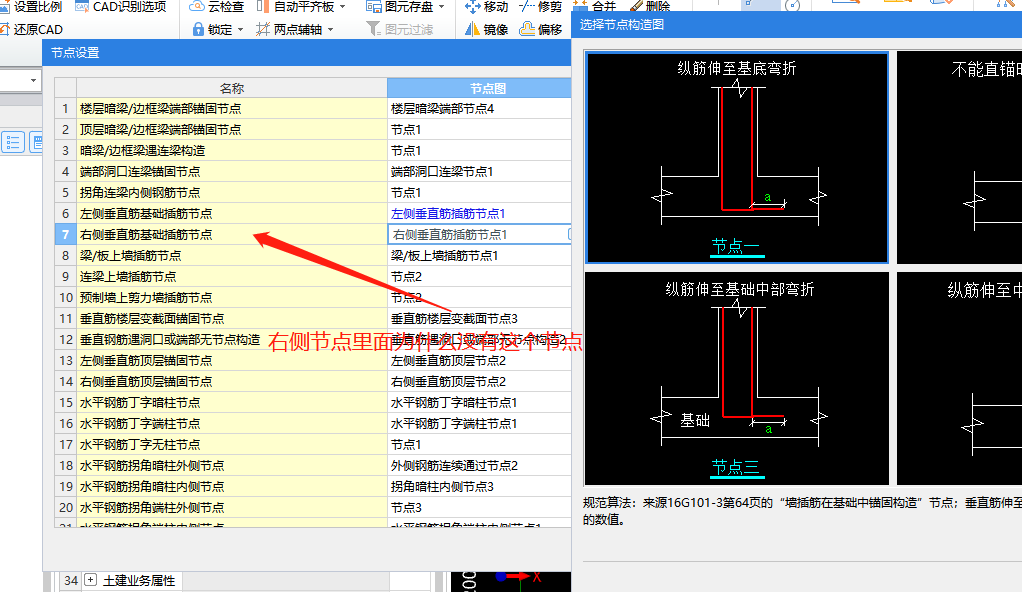Select the 镜像 mirror tool
1022x592 pixels.
coord(486,29)
